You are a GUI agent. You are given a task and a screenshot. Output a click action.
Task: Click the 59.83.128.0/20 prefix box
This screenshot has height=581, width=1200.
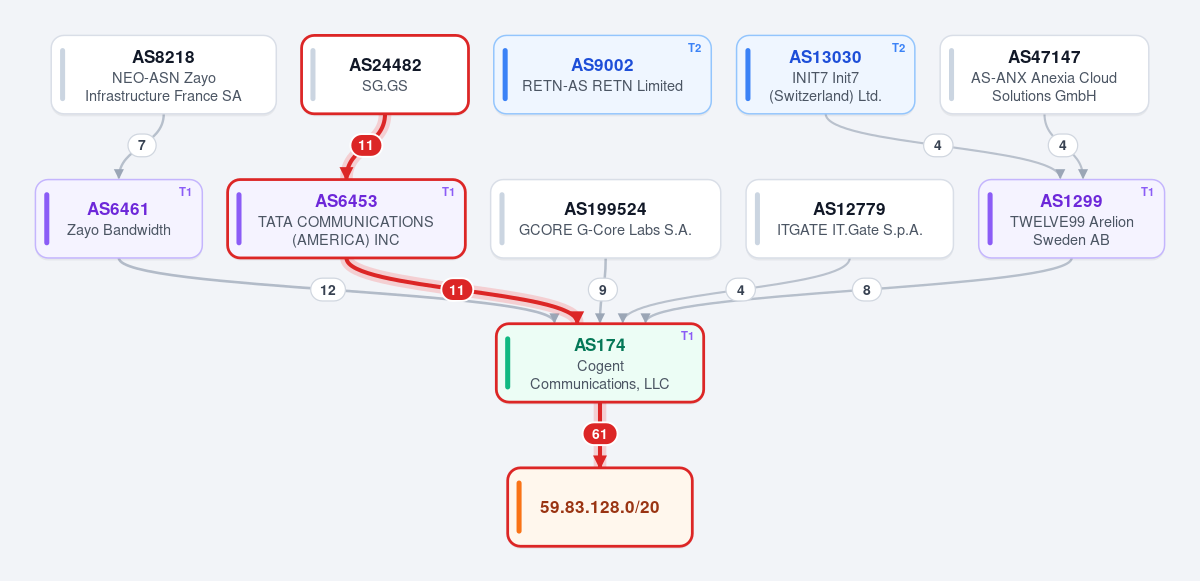(600, 507)
